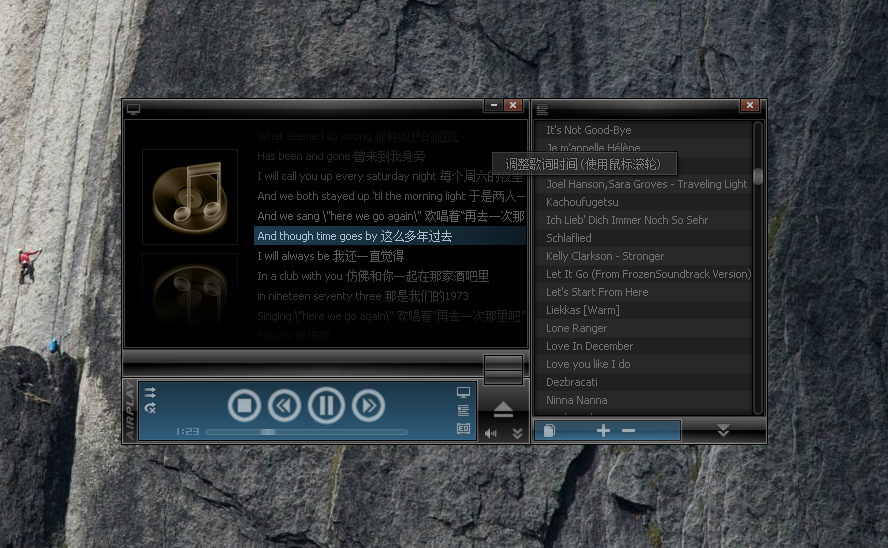Select "Love In December" in playlist
Image resolution: width=888 pixels, height=548 pixels.
point(589,346)
